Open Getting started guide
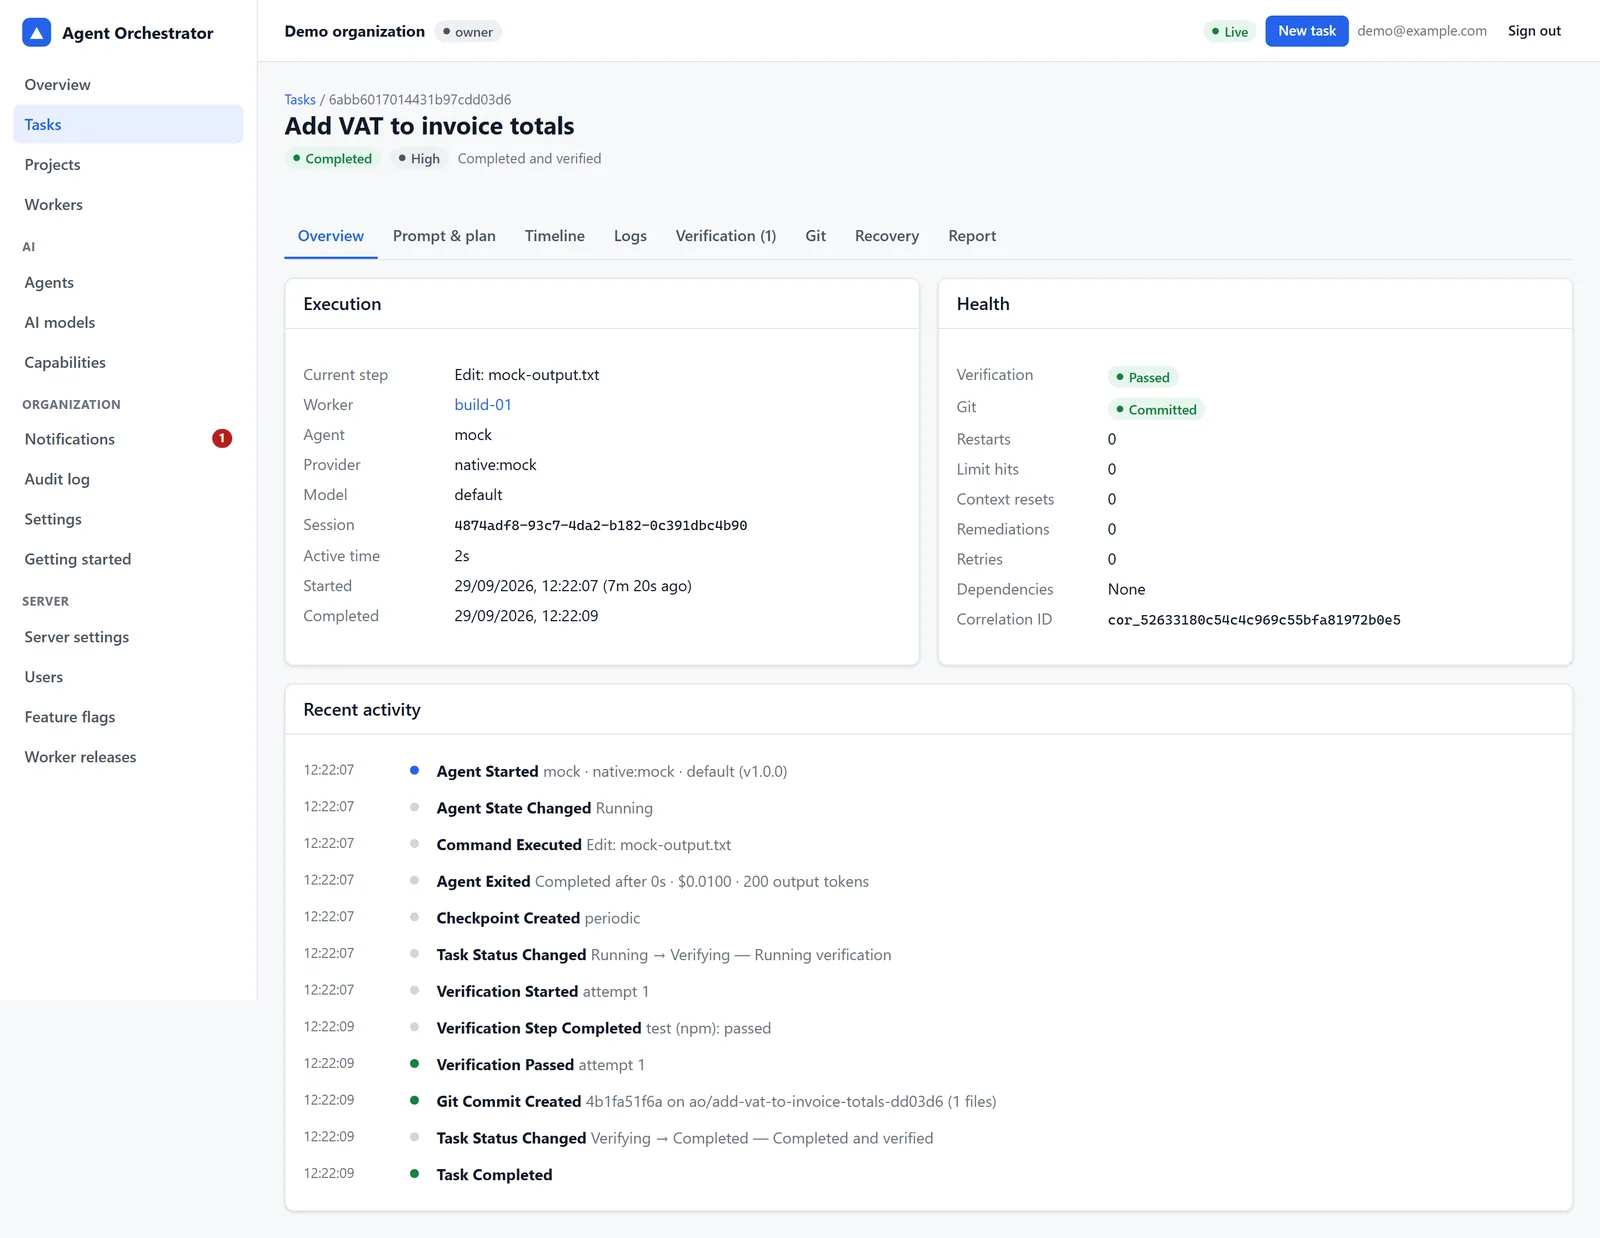Image resolution: width=1600 pixels, height=1238 pixels. (x=128, y=559)
